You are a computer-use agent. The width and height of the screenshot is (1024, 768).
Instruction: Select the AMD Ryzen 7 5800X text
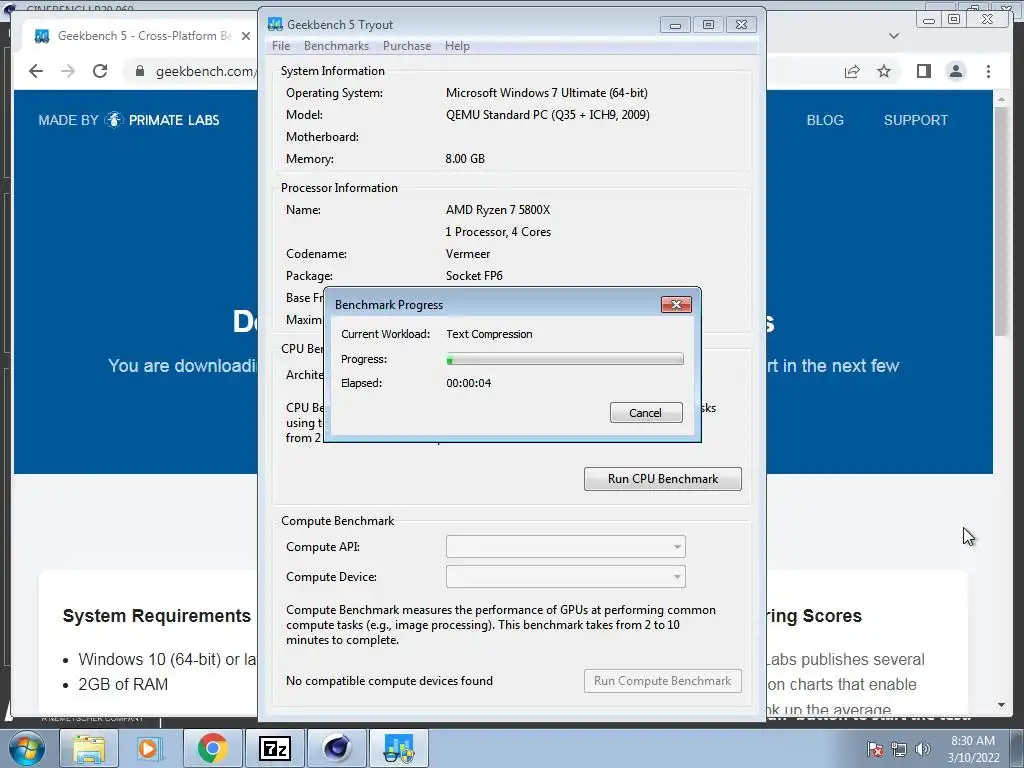(x=498, y=210)
